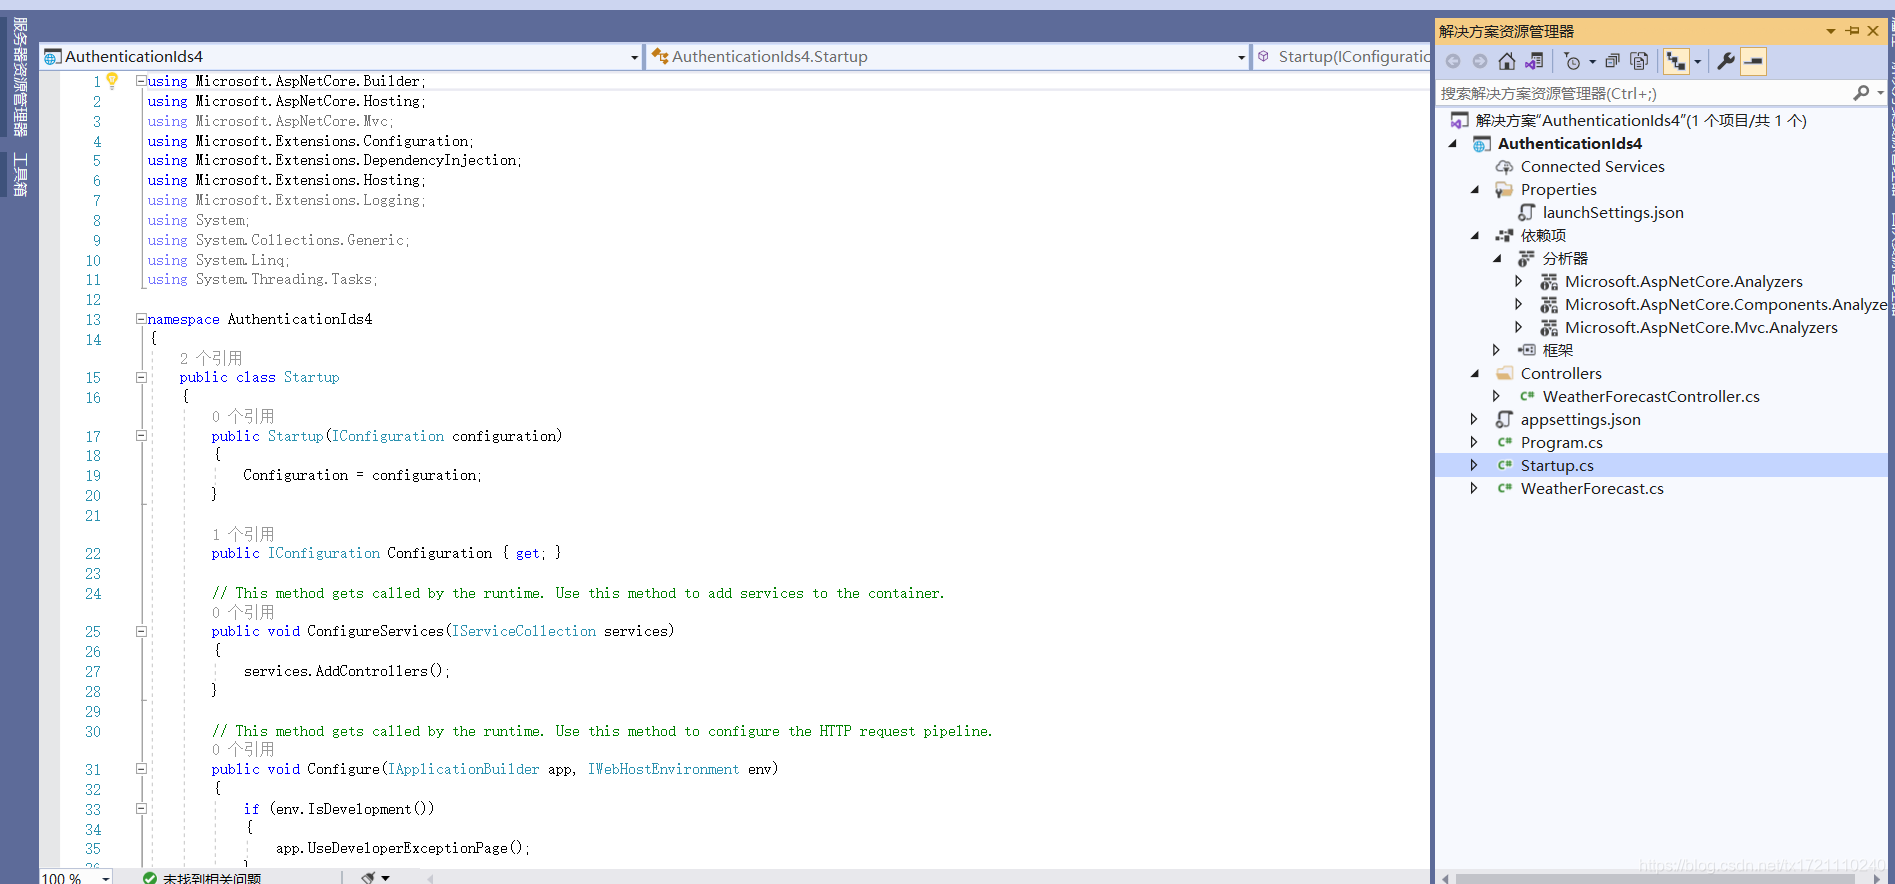1895x884 pixels.
Task: Expand the 框架 node
Action: [x=1497, y=351]
